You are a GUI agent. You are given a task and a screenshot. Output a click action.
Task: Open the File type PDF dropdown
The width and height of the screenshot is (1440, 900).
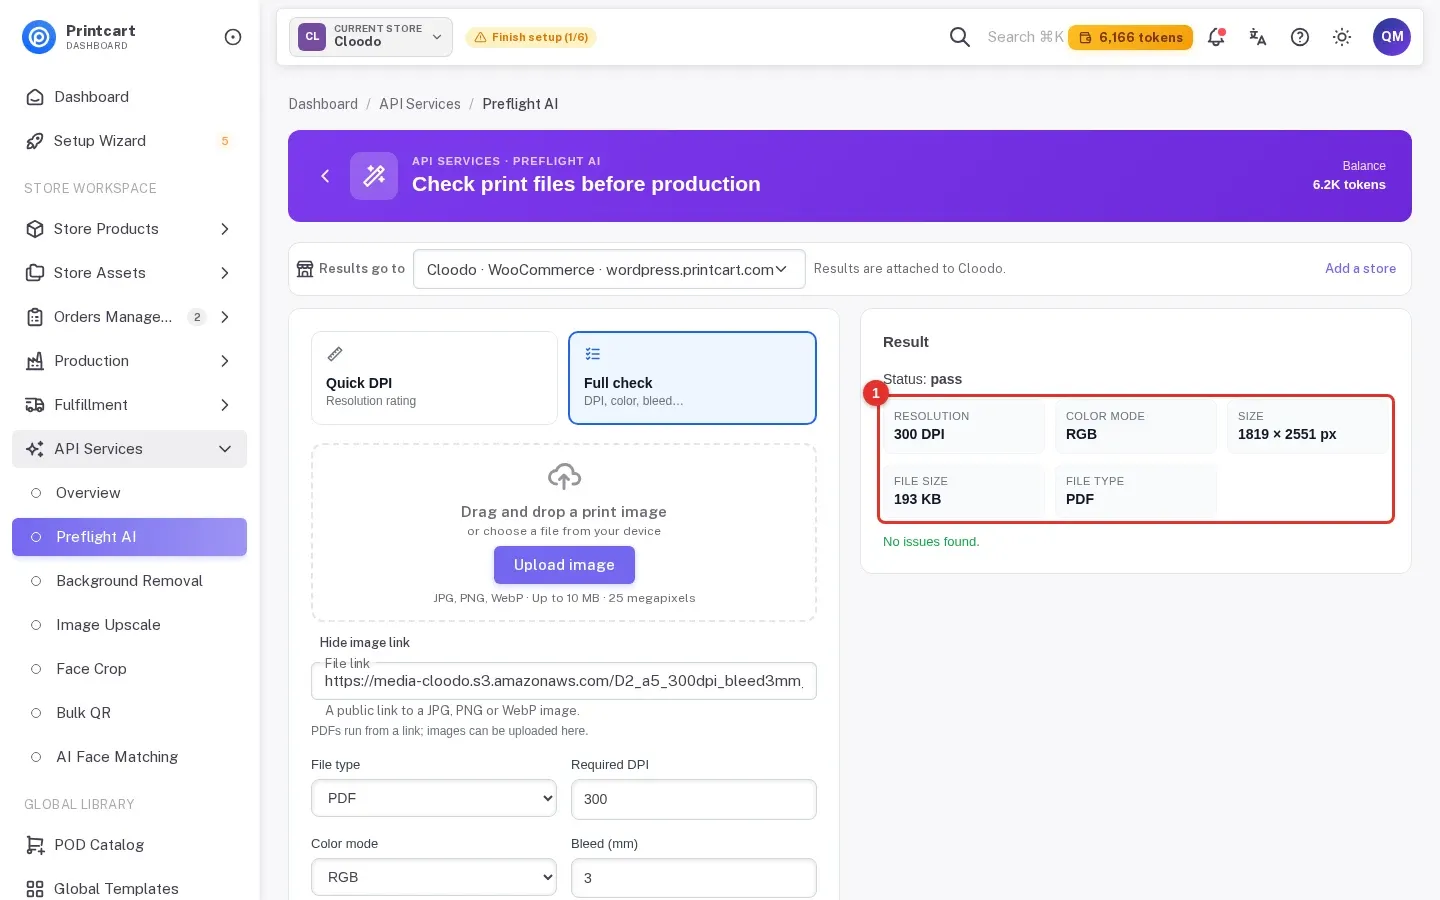pos(434,798)
